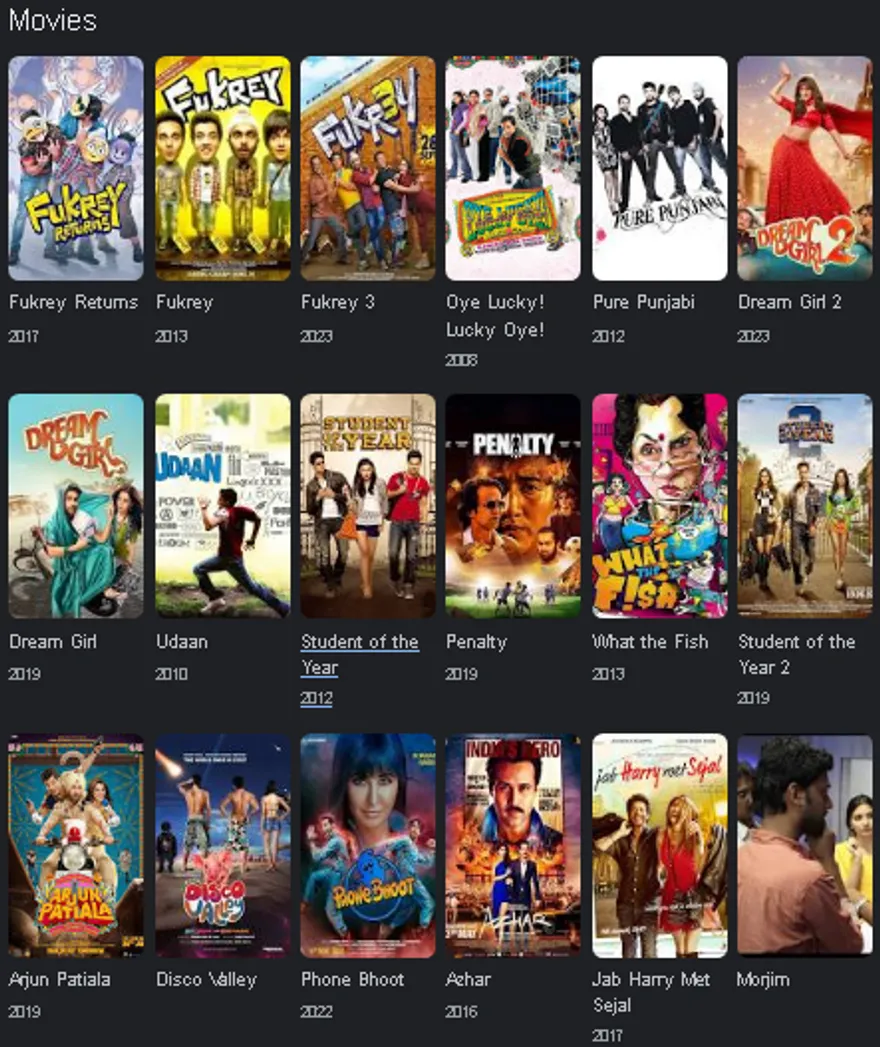Open the Student of the Year 2 poster
This screenshot has height=1047, width=880.
tap(805, 506)
